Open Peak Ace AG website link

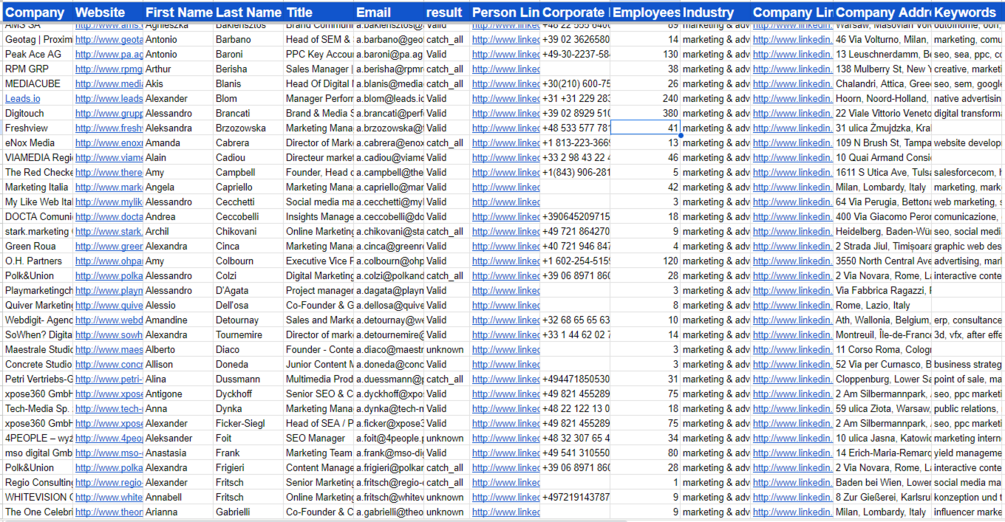[x=109, y=54]
